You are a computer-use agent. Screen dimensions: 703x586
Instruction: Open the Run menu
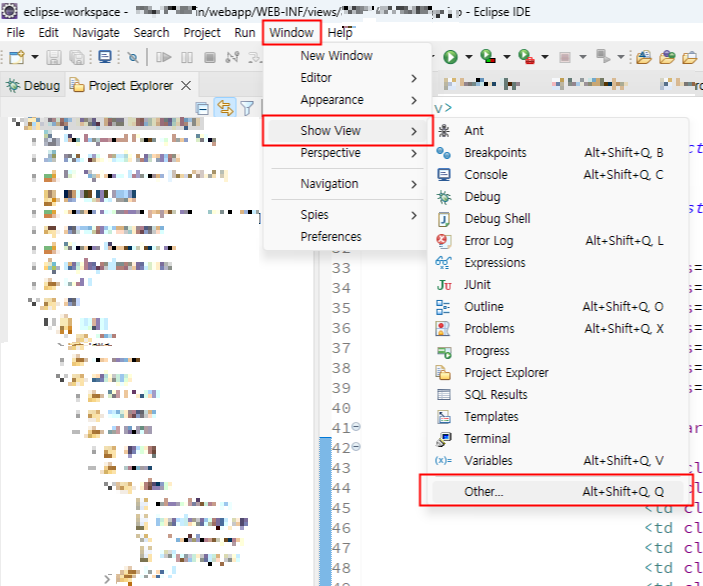(245, 33)
